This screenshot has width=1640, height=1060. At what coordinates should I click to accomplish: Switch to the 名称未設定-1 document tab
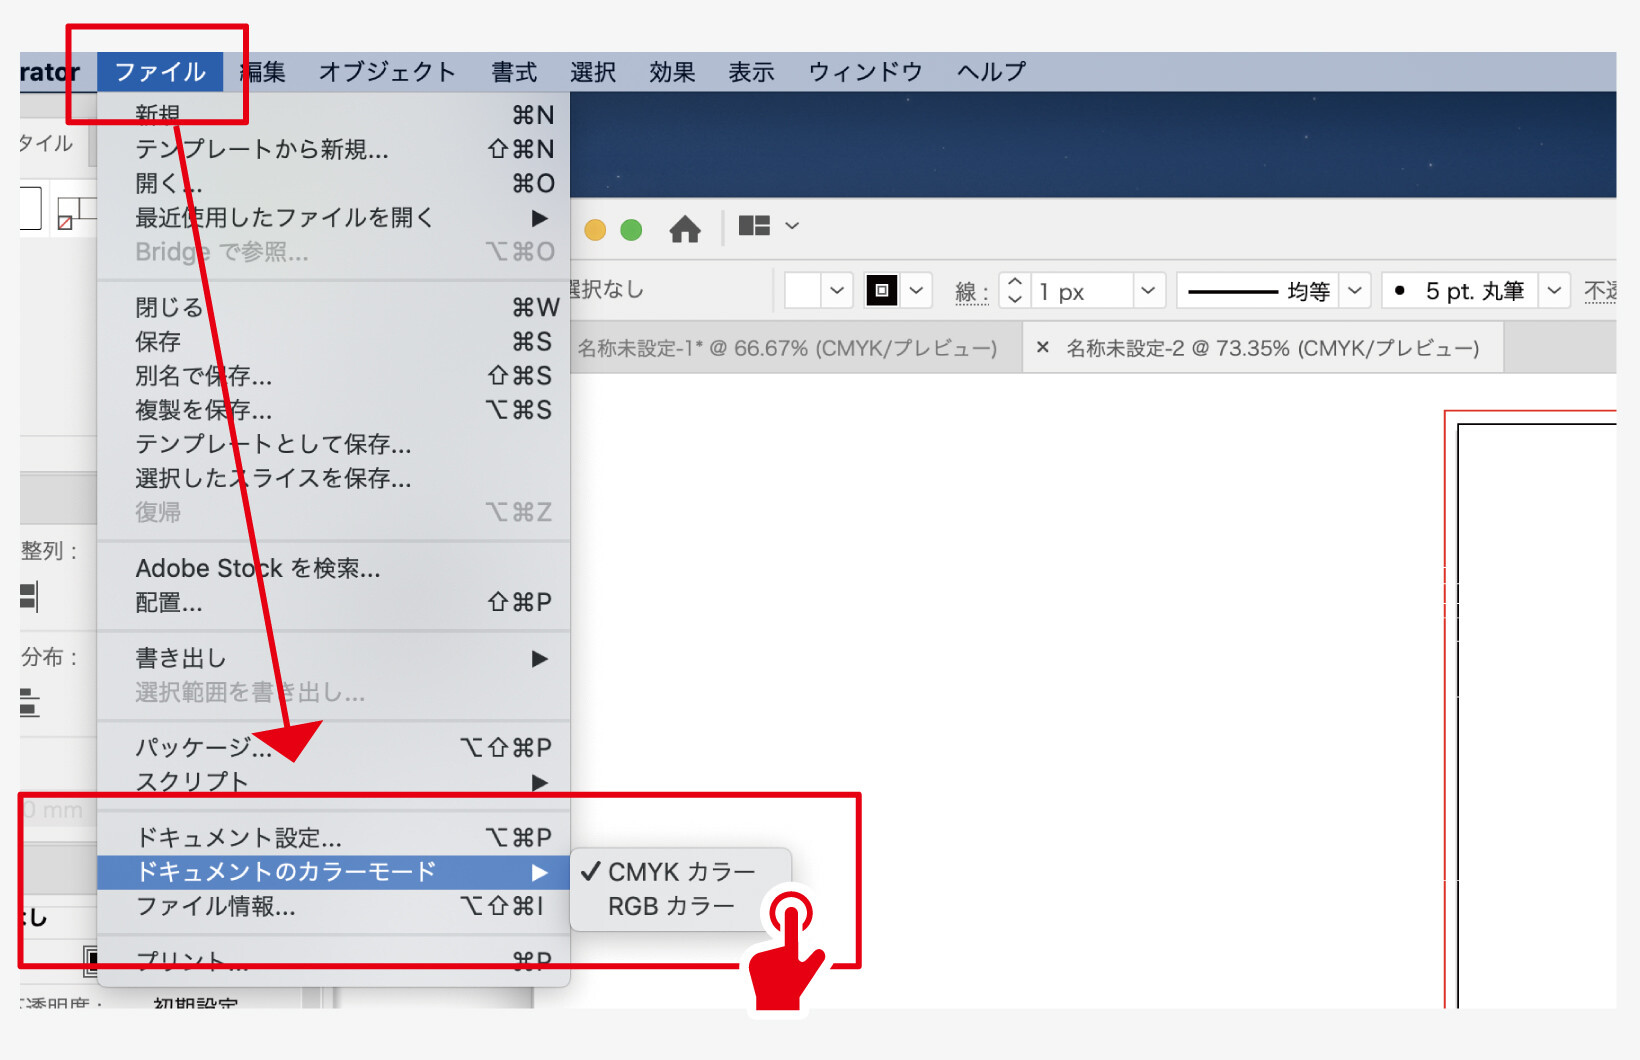[787, 348]
